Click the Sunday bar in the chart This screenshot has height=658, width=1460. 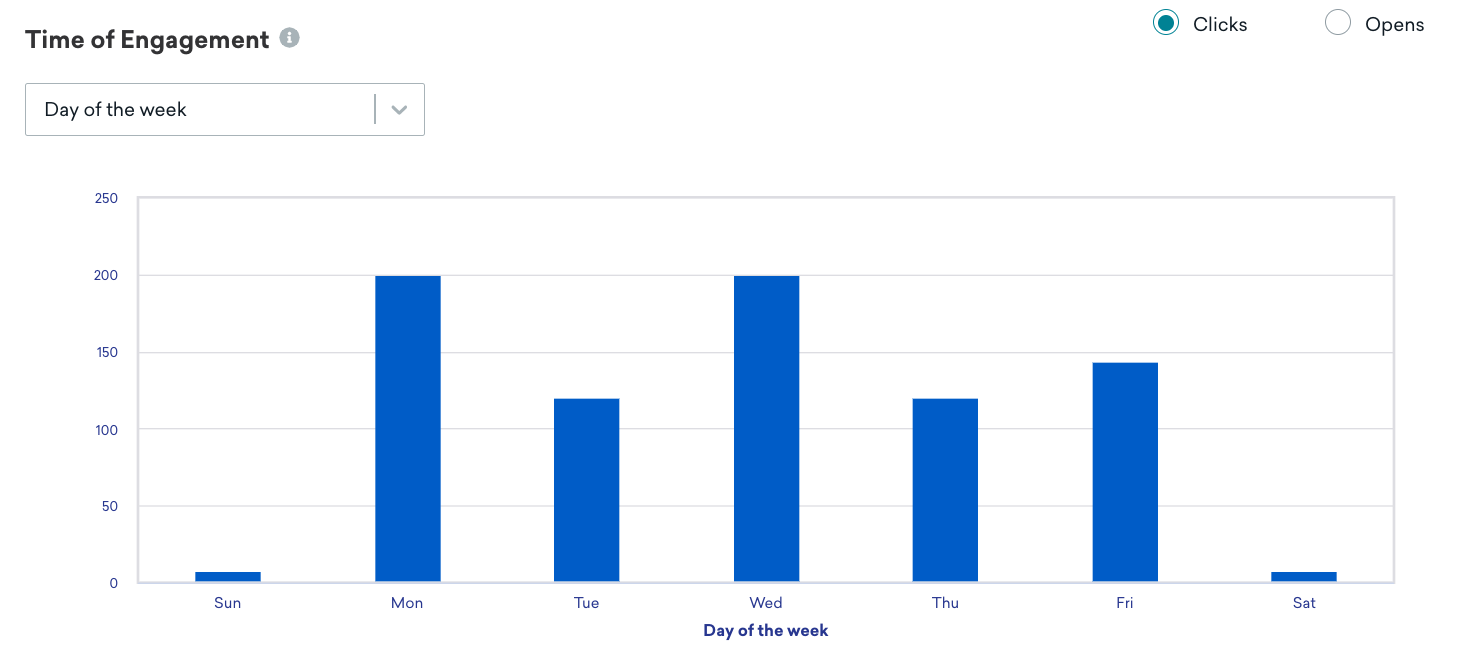coord(228,577)
